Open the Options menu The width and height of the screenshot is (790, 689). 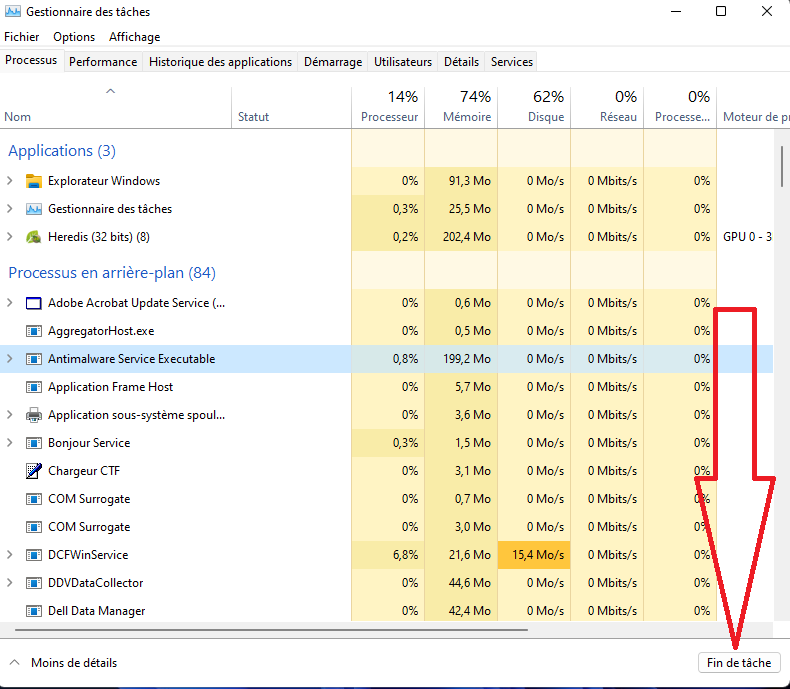click(x=74, y=37)
